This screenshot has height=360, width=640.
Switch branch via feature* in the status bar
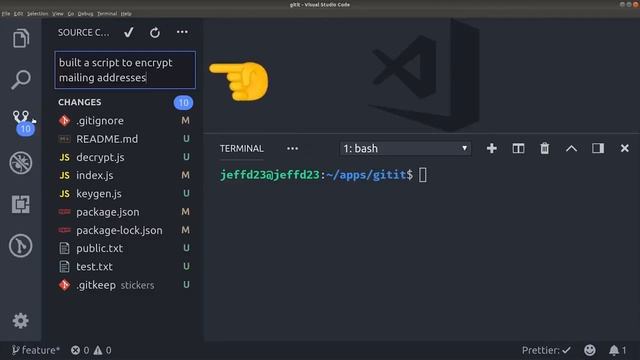pos(36,350)
